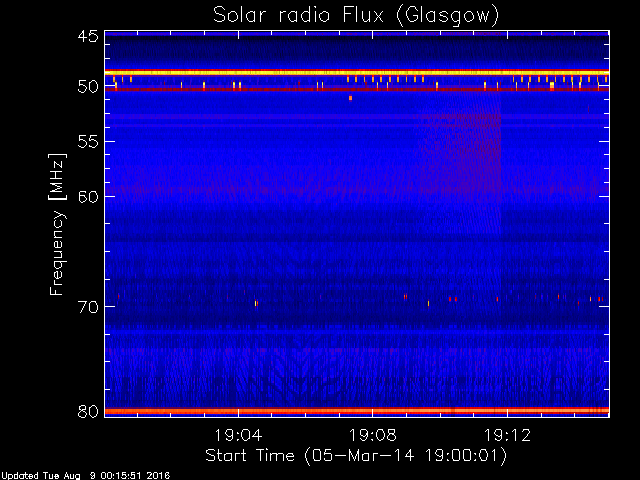Click the plot title 'Solar radio Flux (Glasgow)'
The height and width of the screenshot is (480, 640).
click(356, 16)
